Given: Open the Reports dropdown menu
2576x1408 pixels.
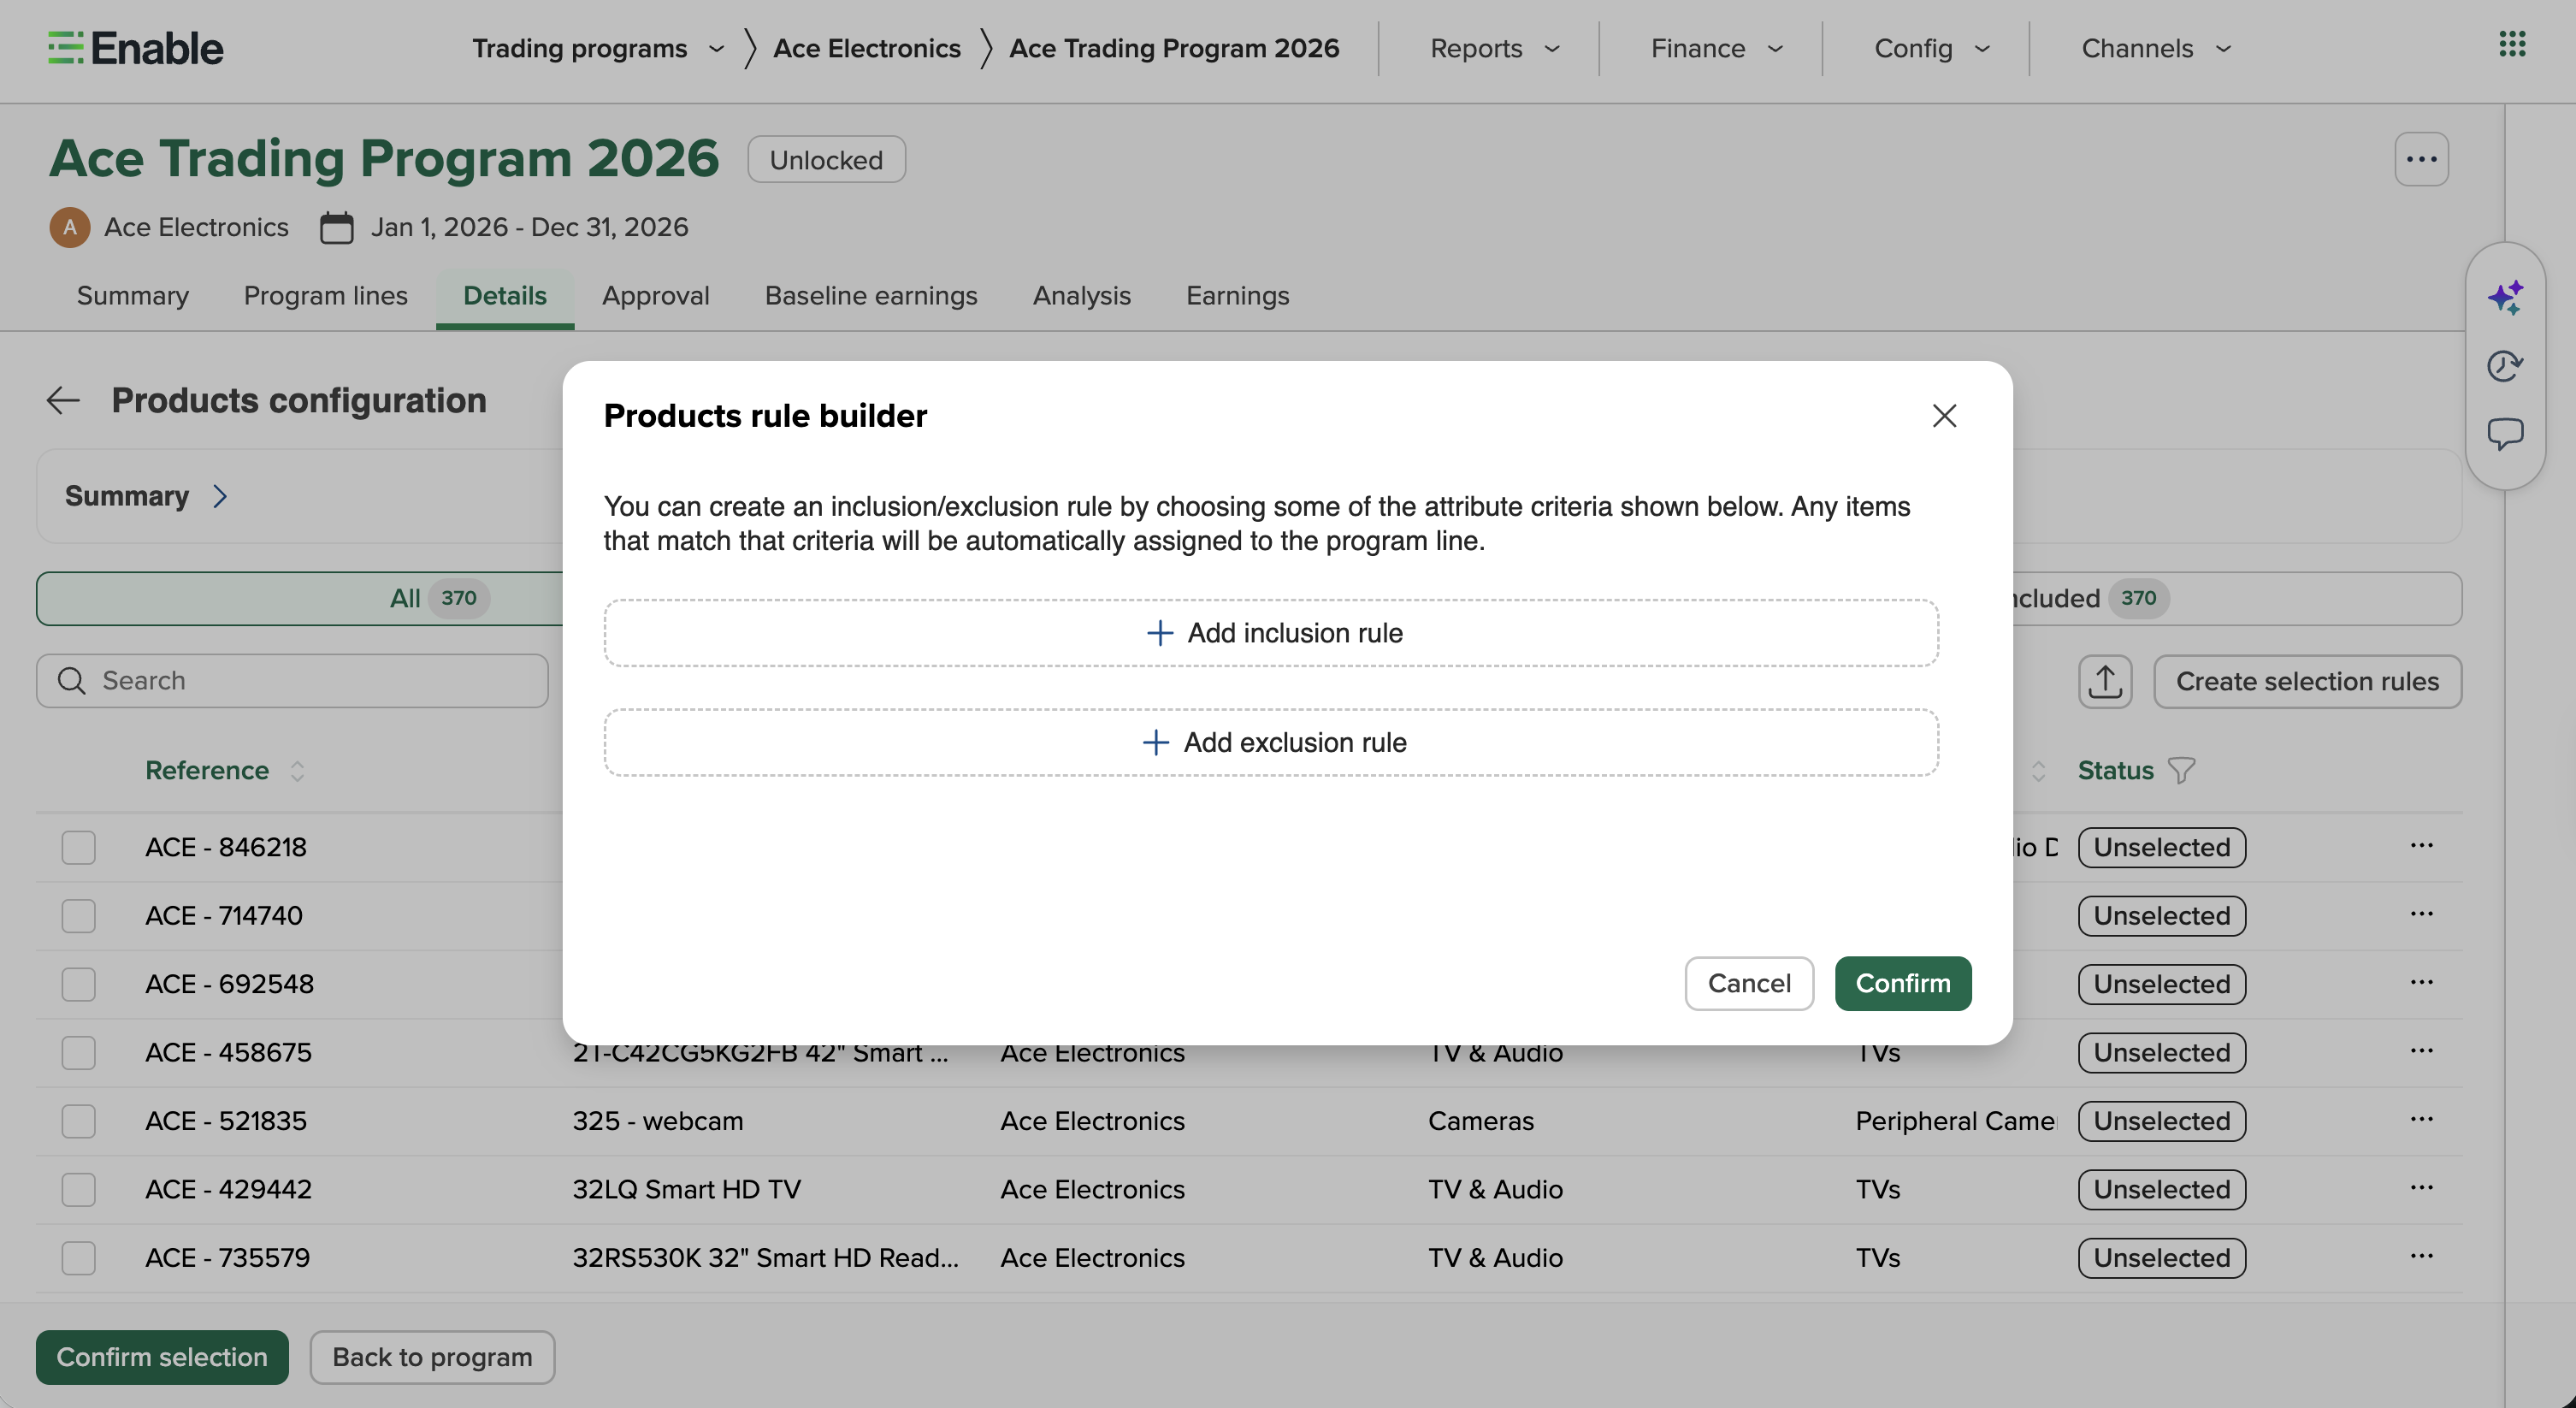Looking at the screenshot, I should pos(1494,48).
